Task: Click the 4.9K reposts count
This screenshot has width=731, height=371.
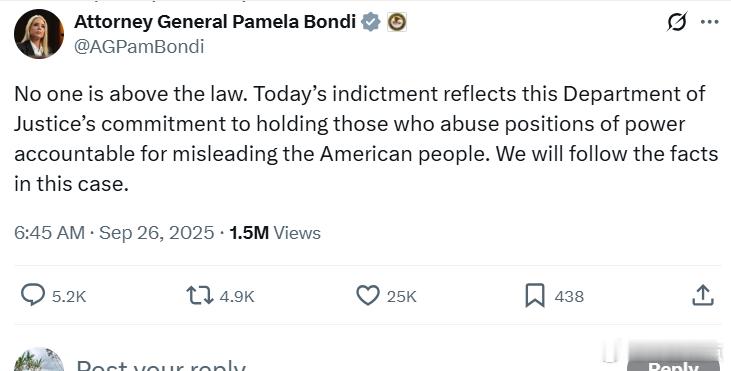Action: pos(237,296)
